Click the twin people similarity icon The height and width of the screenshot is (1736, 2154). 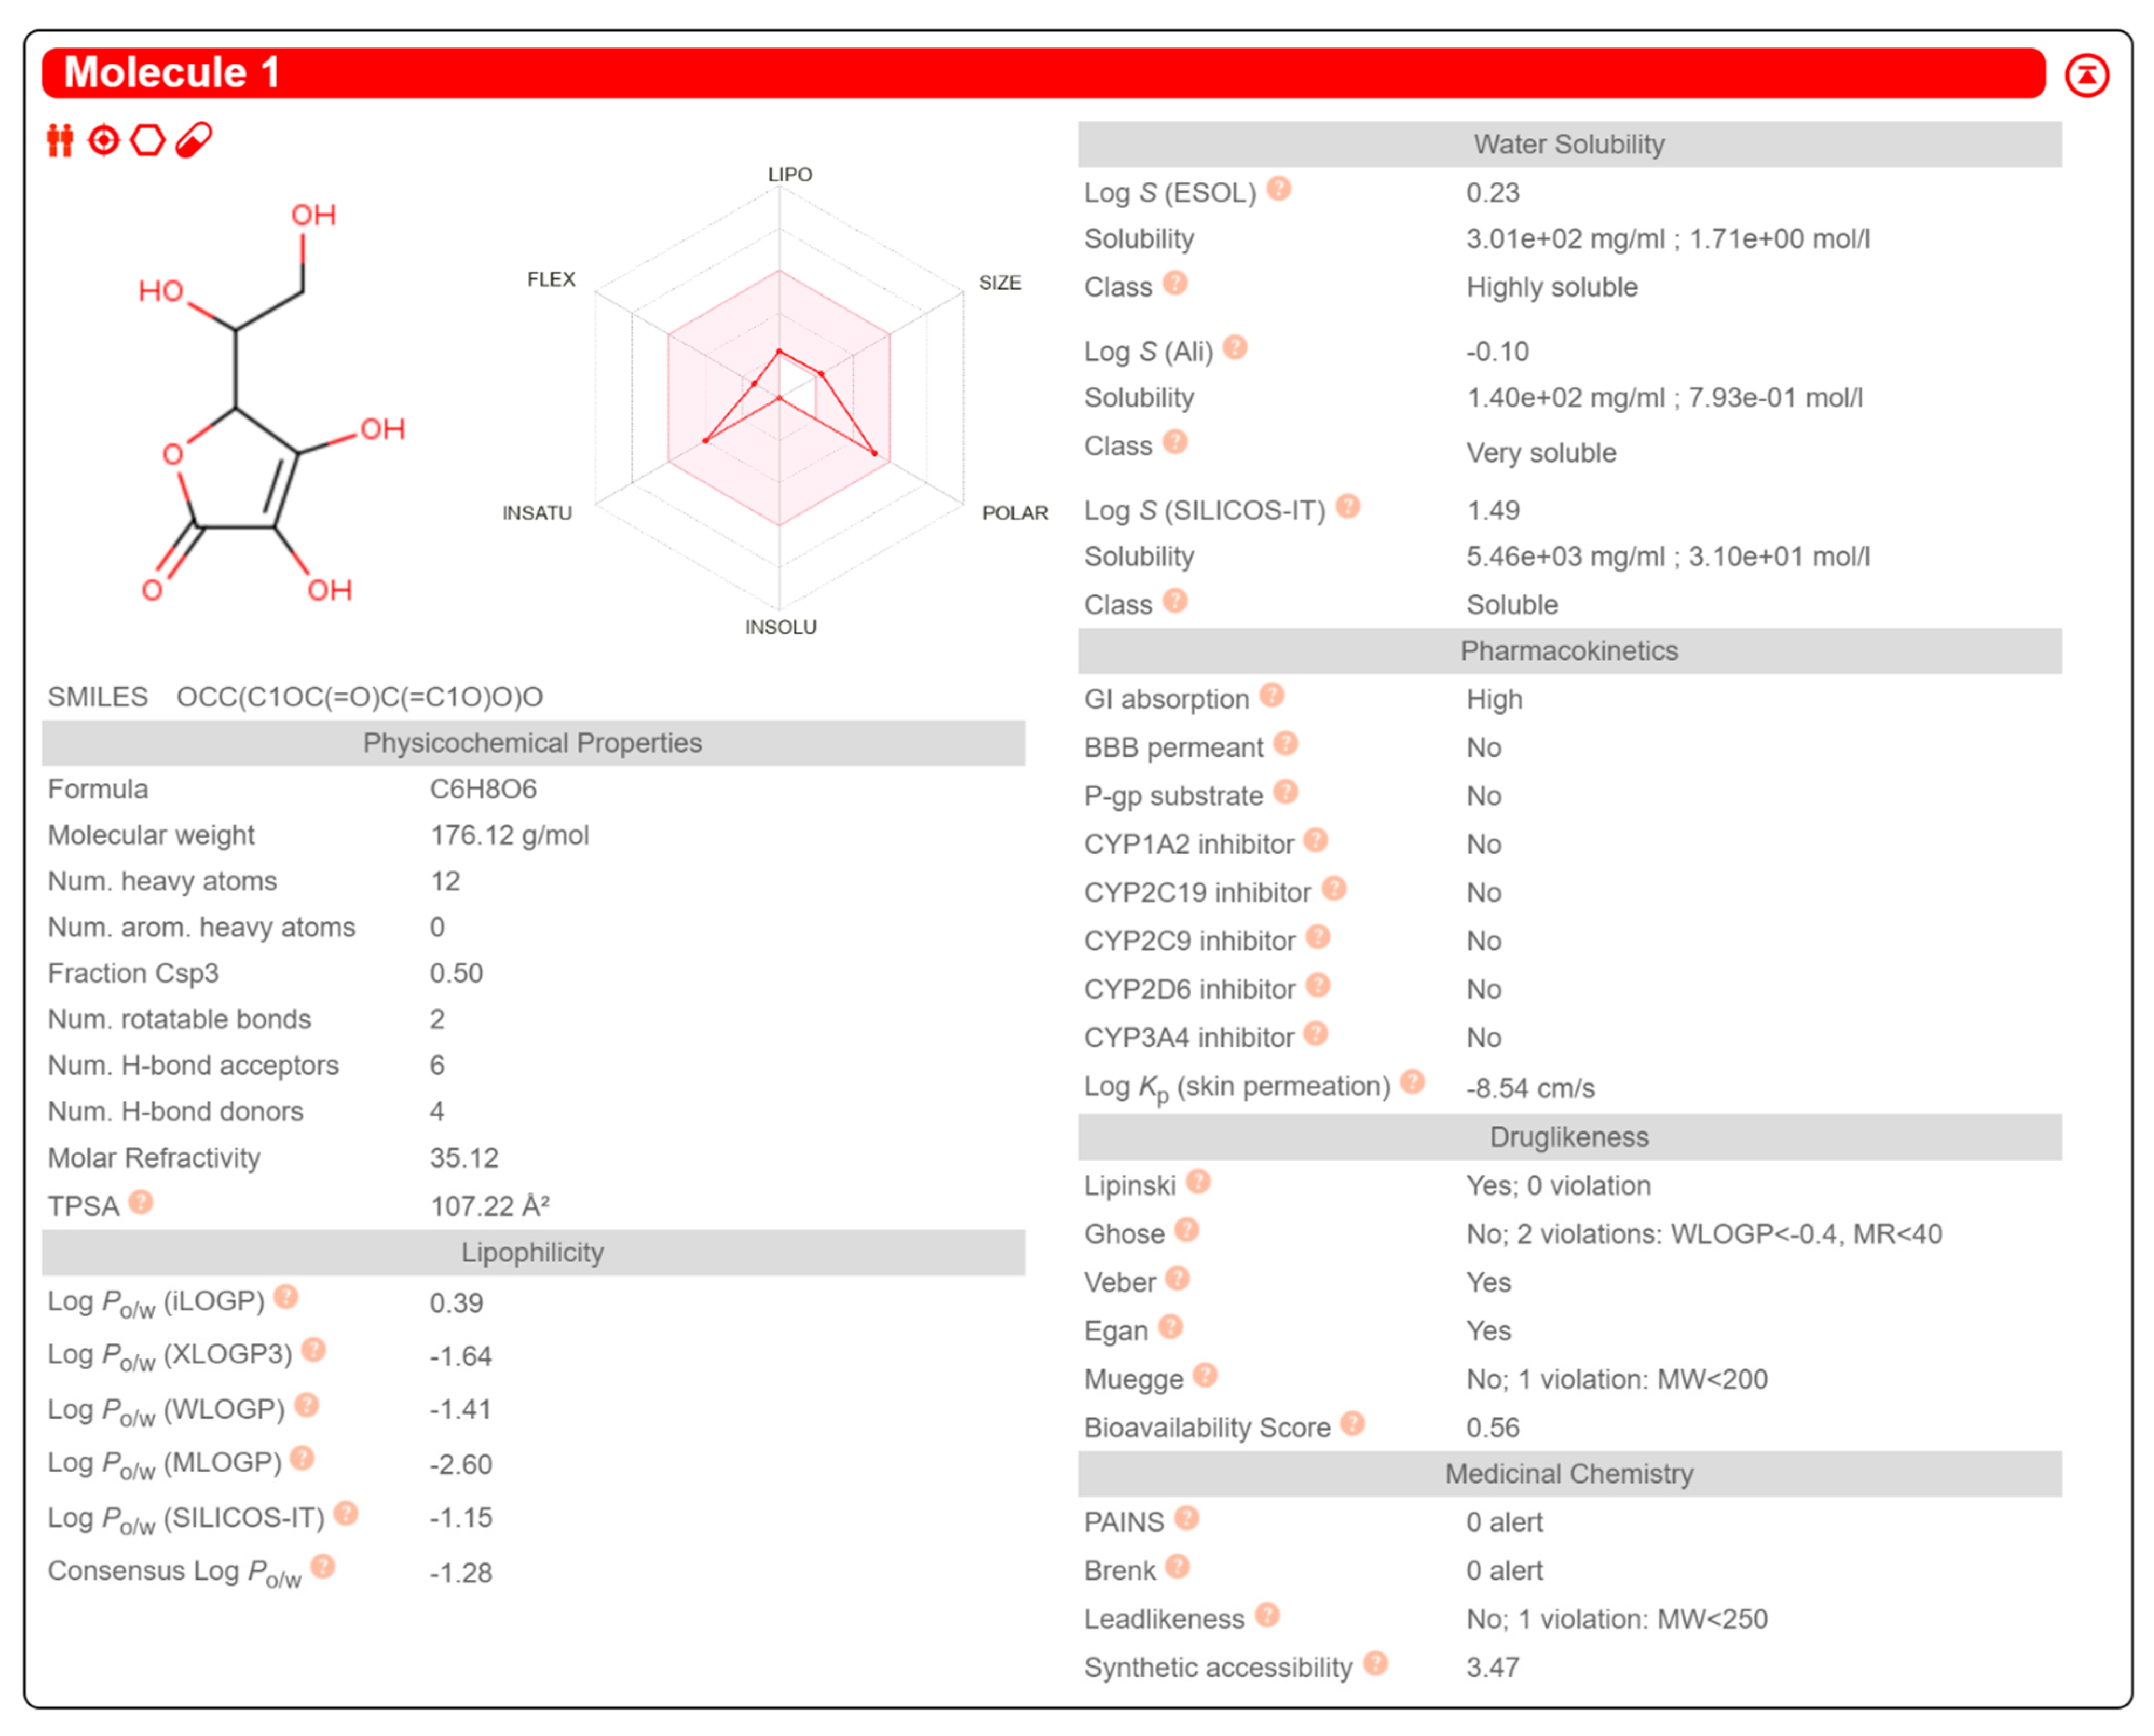pos(60,140)
